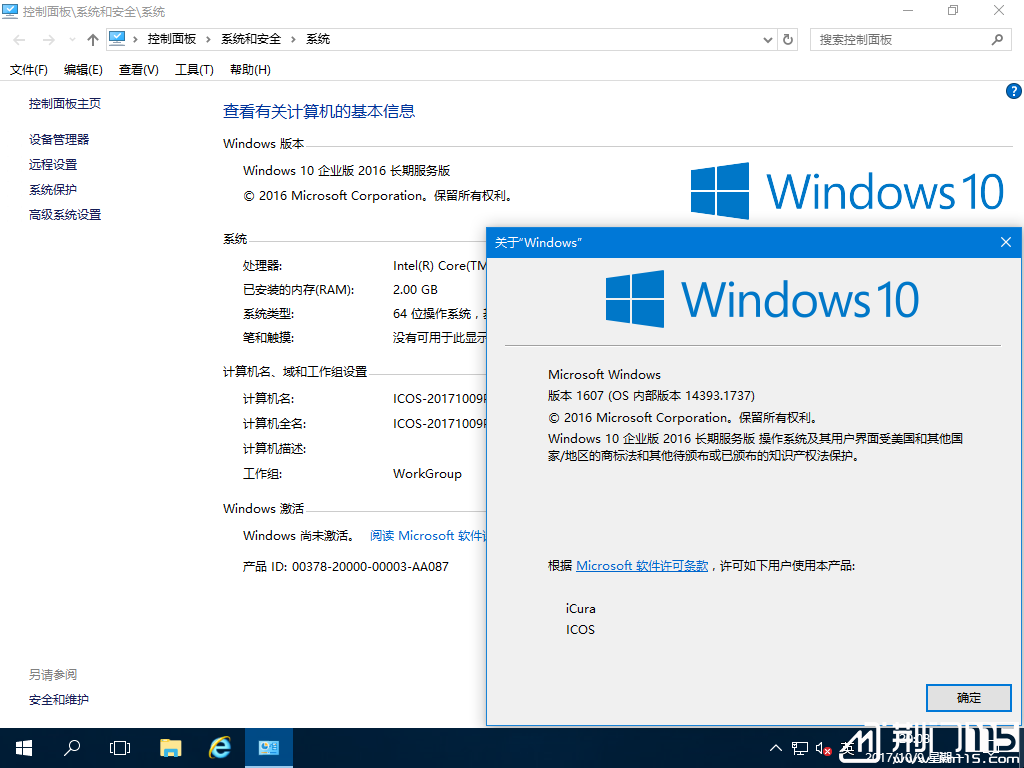This screenshot has width=1024, height=768.
Task: Open 编辑(E) menu
Action: (x=83, y=70)
